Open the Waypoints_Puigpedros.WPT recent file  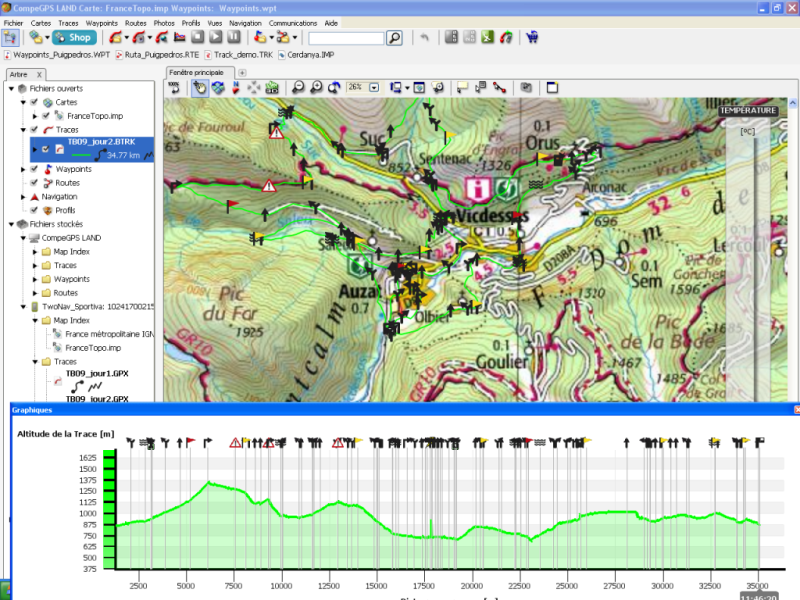coord(57,55)
